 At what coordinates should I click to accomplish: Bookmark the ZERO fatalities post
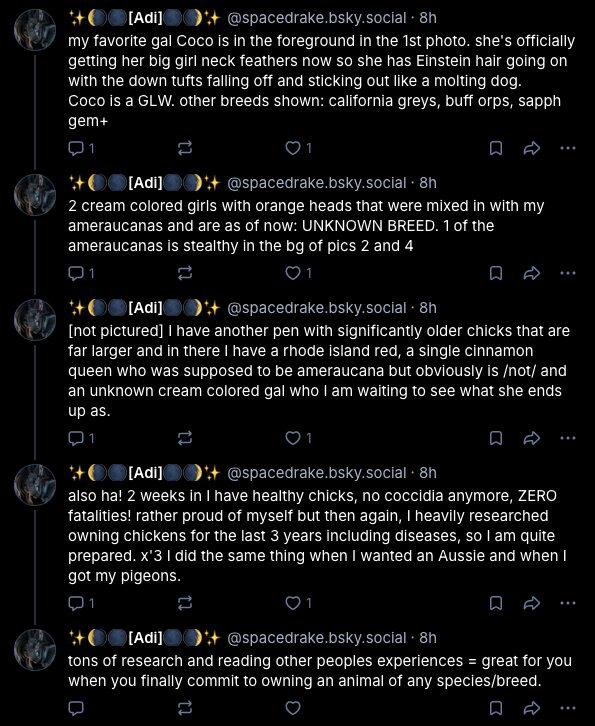[496, 603]
